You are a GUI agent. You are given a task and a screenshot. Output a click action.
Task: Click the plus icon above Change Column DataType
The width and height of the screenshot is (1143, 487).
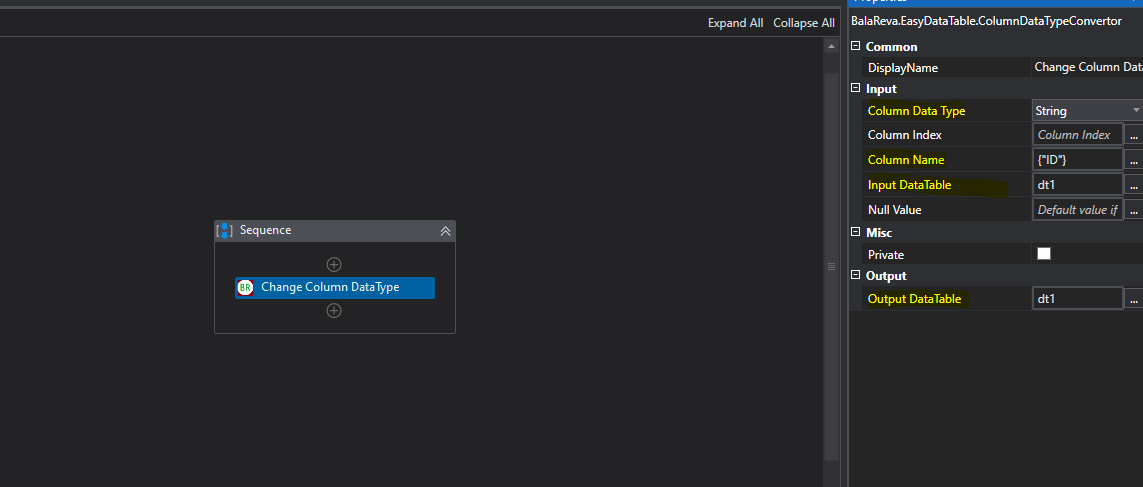click(334, 265)
